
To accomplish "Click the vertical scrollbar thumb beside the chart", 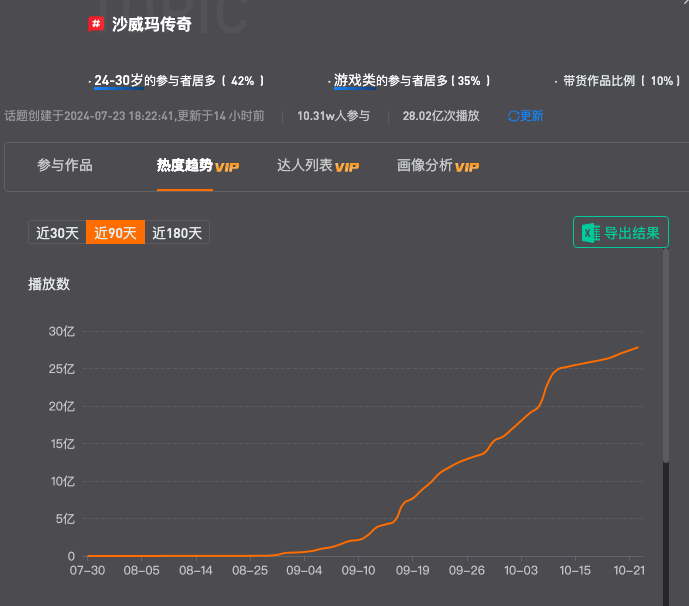I will (666, 356).
